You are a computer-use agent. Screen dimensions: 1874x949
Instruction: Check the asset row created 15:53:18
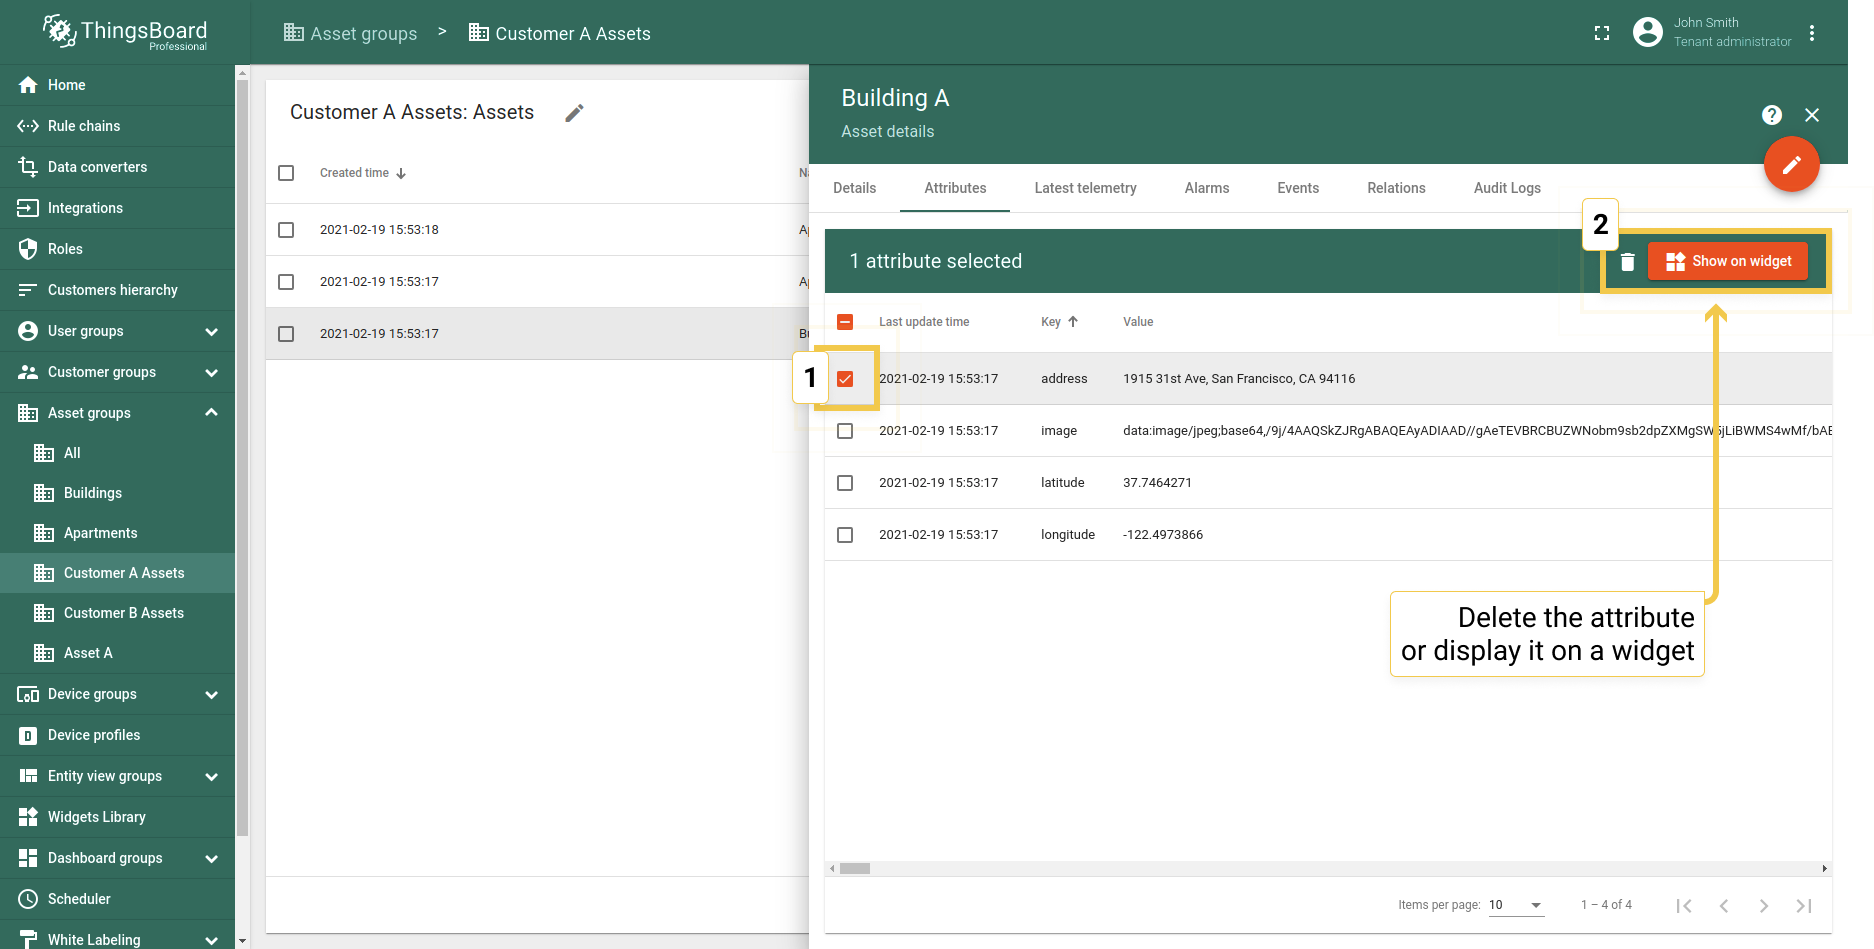tap(286, 230)
